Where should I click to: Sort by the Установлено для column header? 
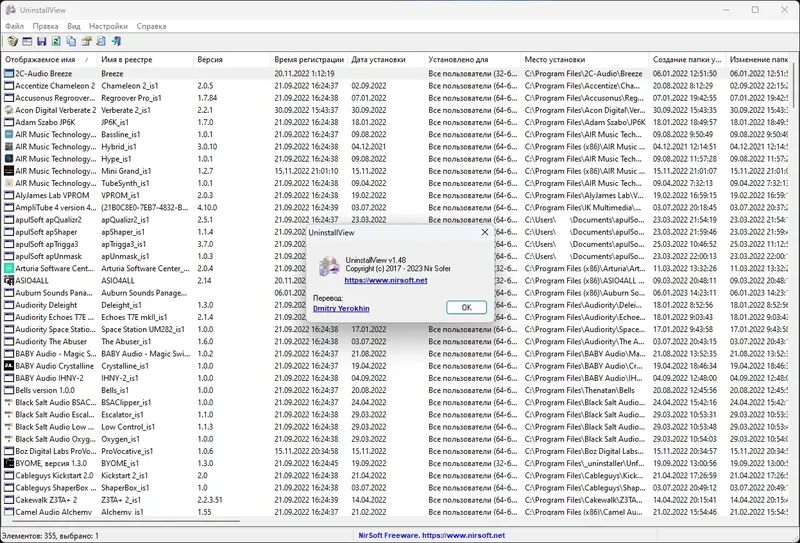point(472,60)
